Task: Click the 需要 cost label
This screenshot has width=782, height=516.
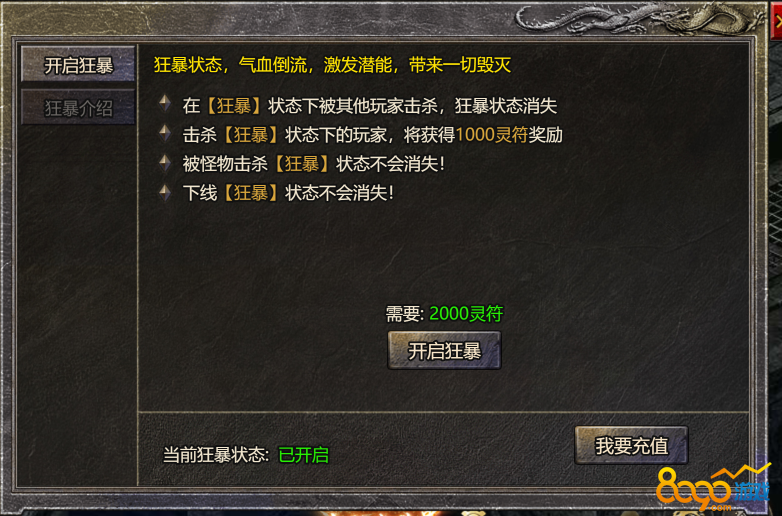Action: (404, 314)
